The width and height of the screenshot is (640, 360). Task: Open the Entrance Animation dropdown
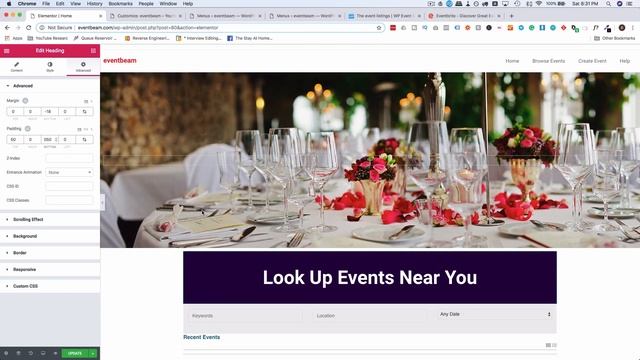(x=69, y=172)
